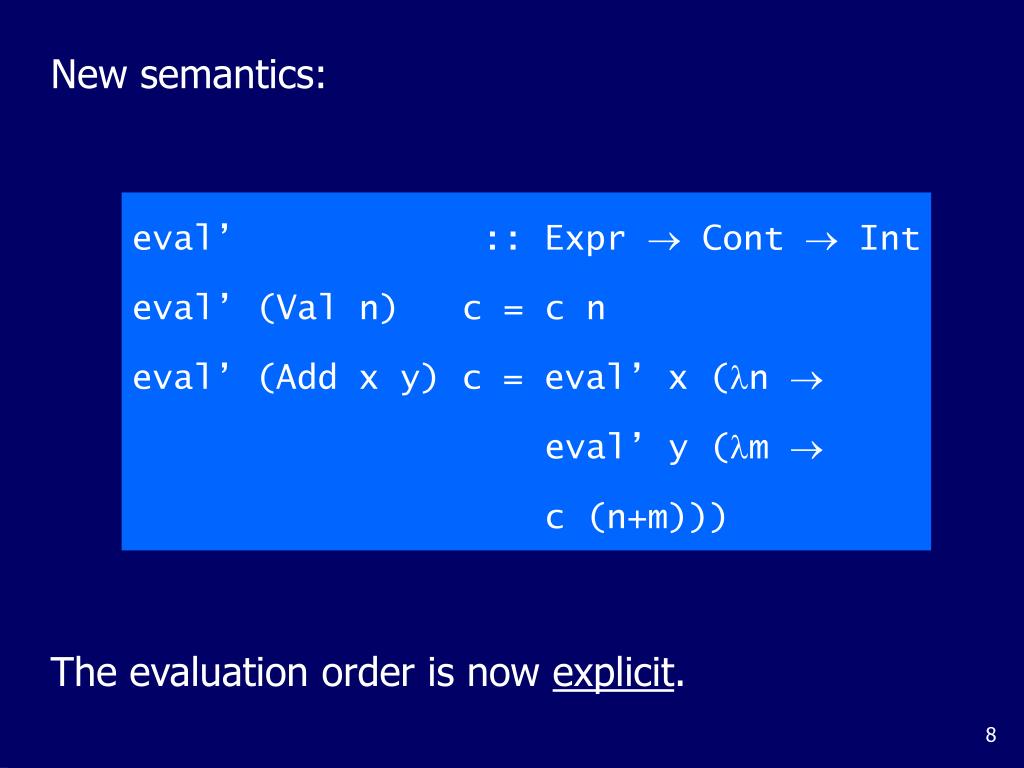Click the 'c (n+m)))' expression
Screen dimensions: 1024x768
click(635, 518)
